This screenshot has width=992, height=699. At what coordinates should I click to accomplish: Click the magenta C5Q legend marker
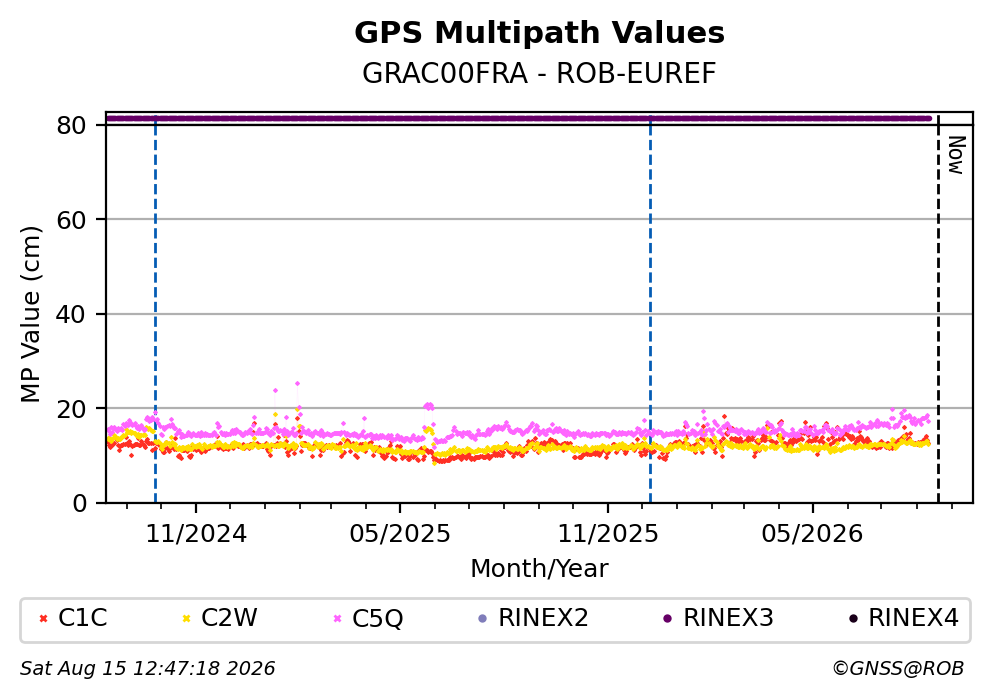coord(337,619)
